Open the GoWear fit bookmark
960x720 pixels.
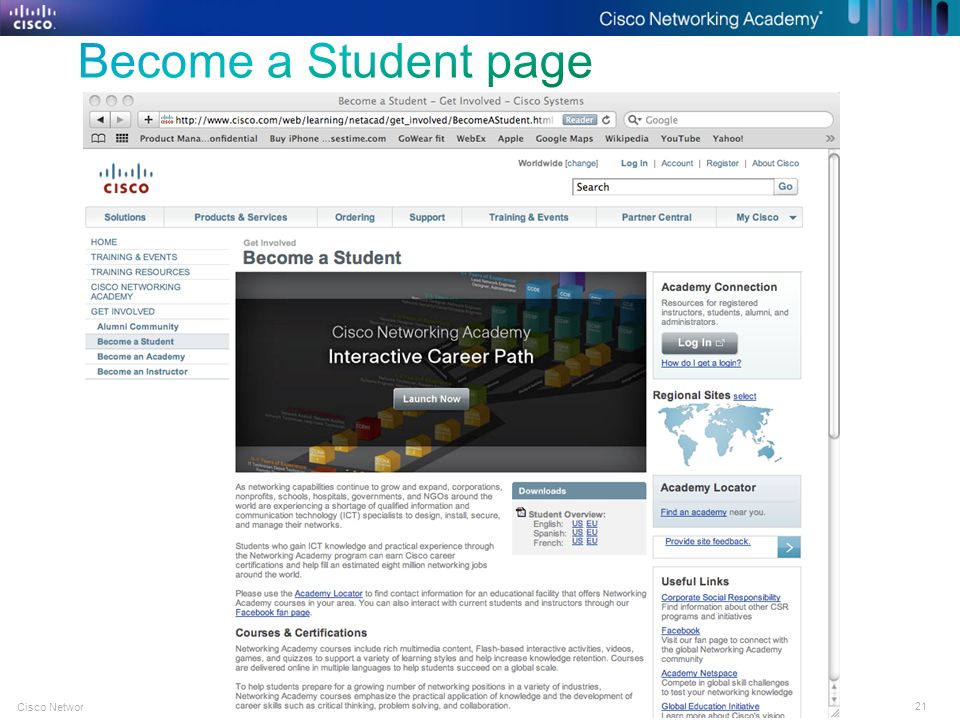point(421,138)
